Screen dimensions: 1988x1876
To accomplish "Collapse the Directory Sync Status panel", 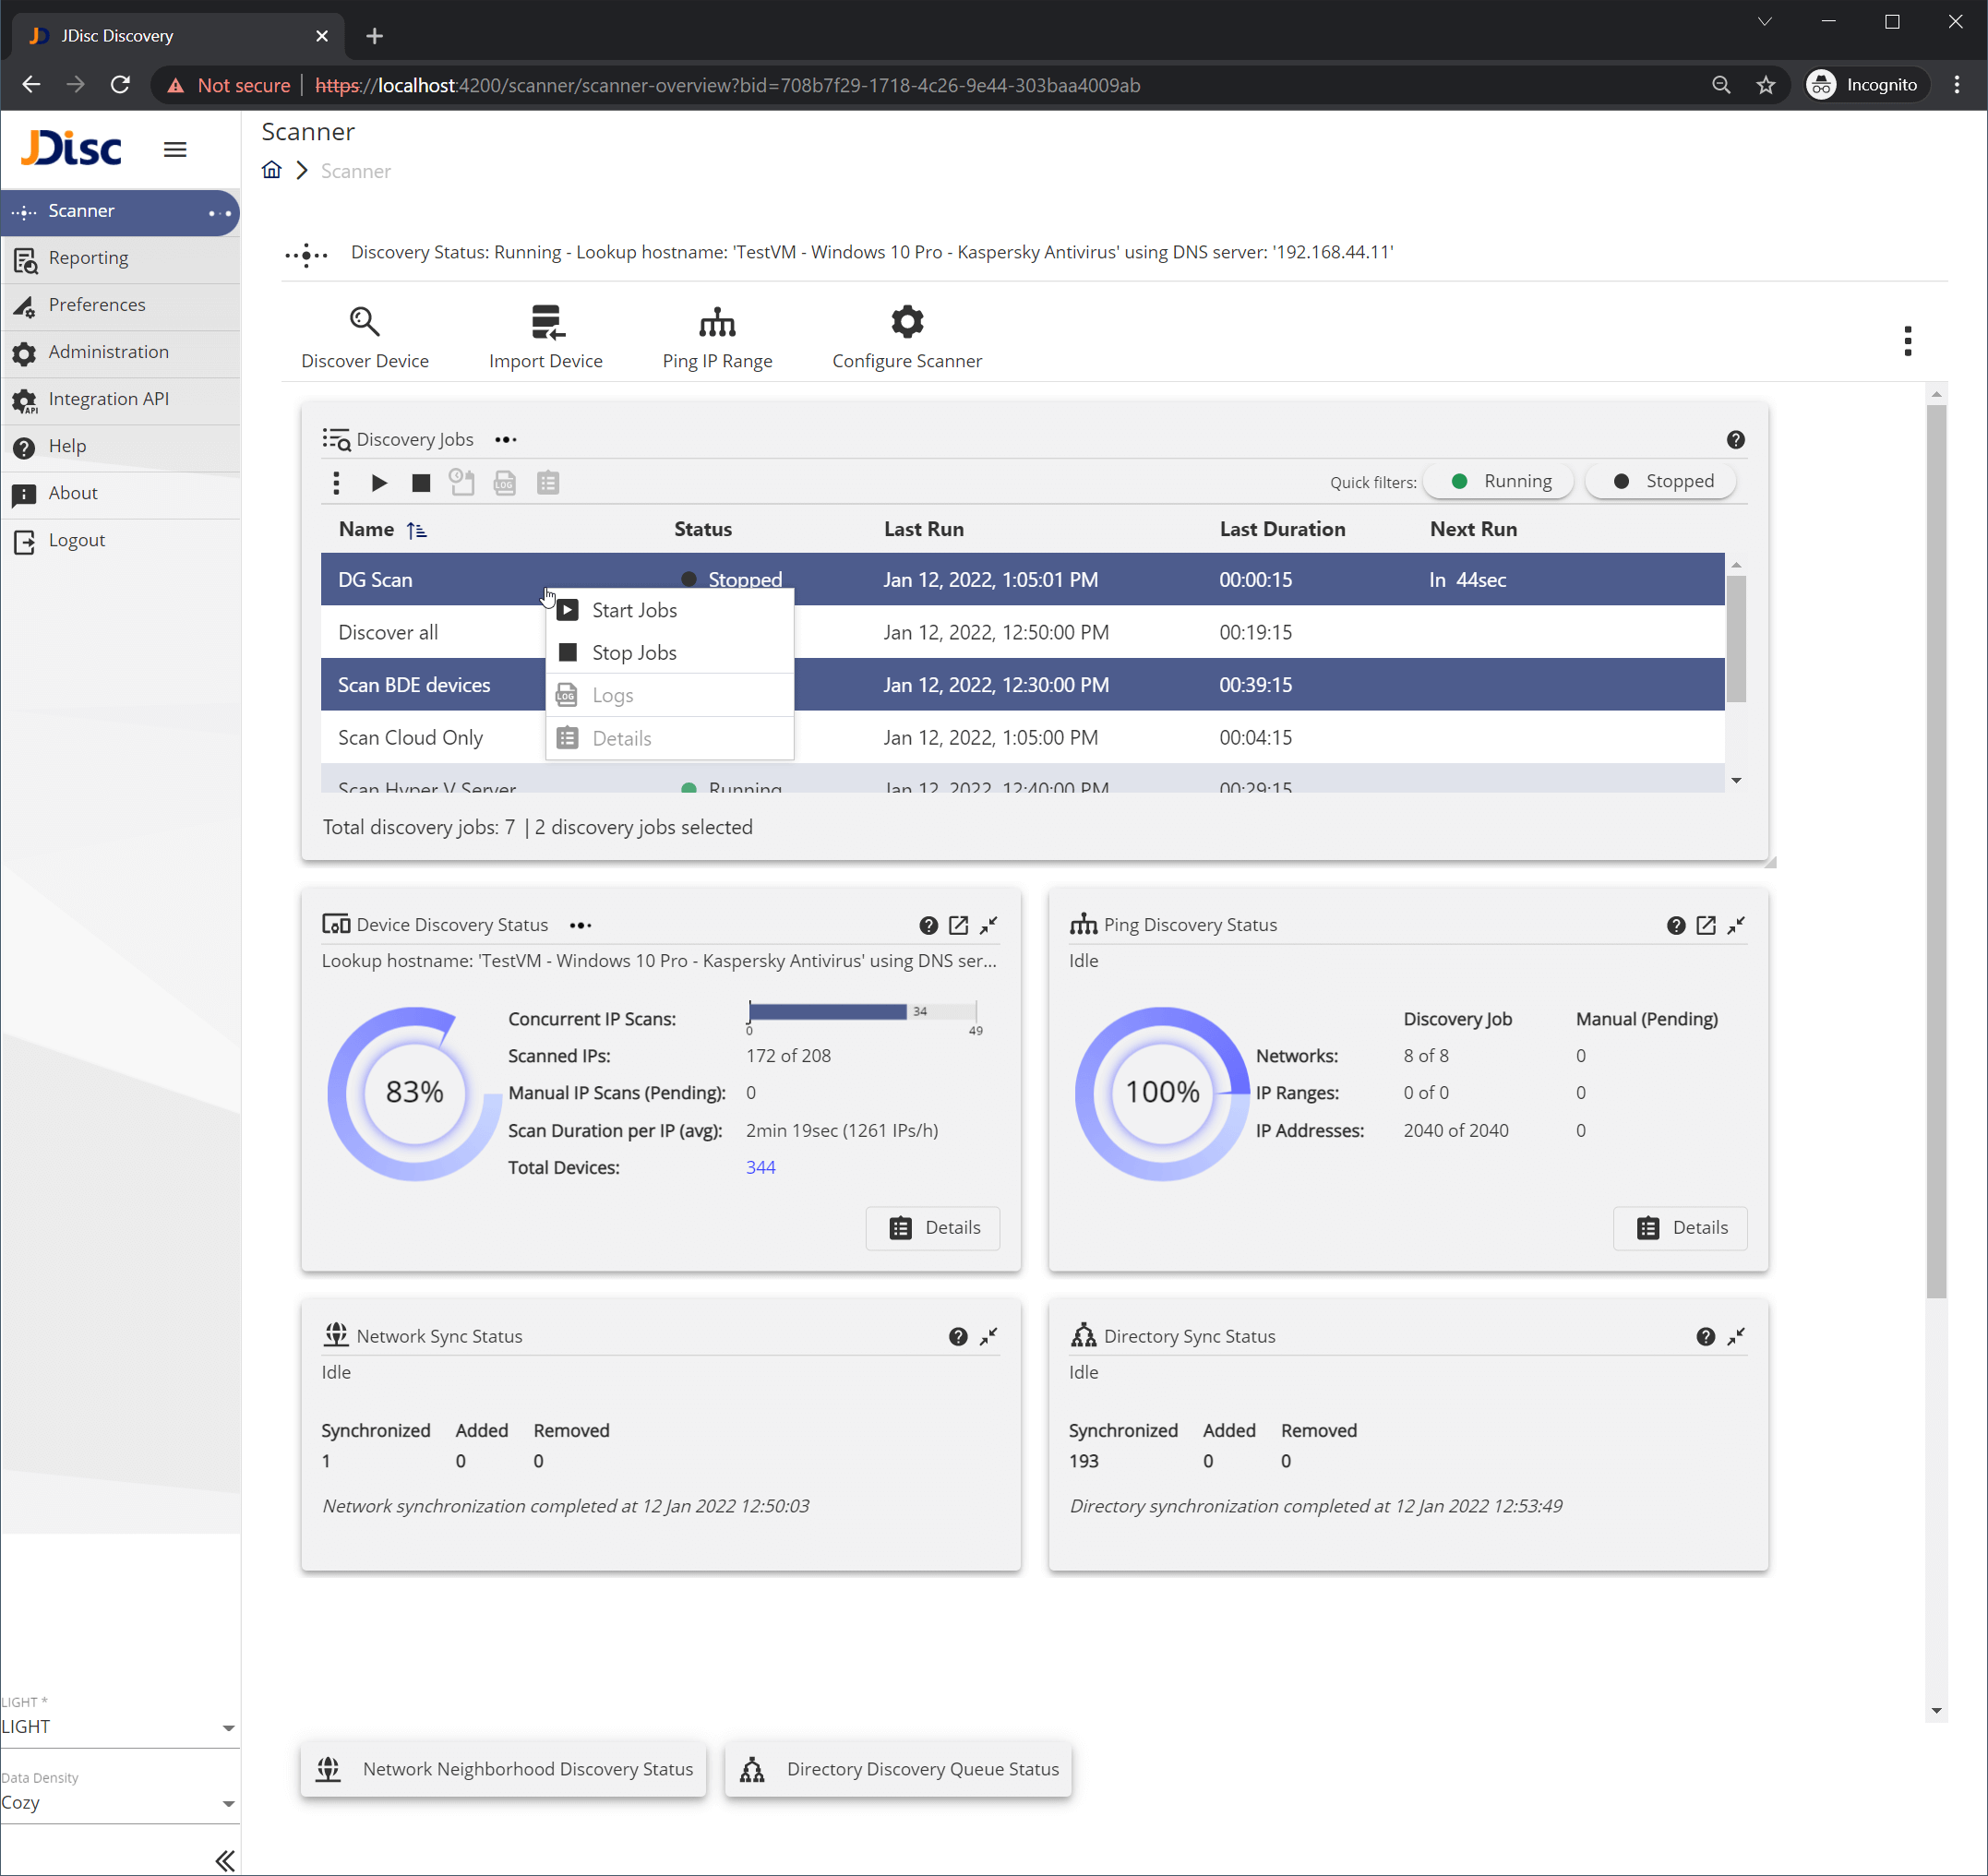I will click(1736, 1336).
